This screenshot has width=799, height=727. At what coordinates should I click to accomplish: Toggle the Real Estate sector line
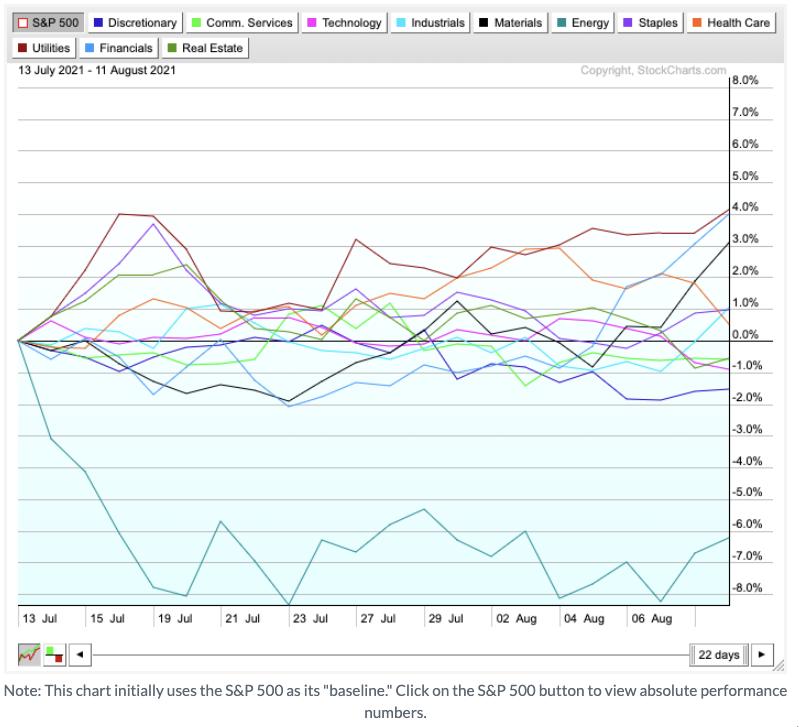click(204, 47)
